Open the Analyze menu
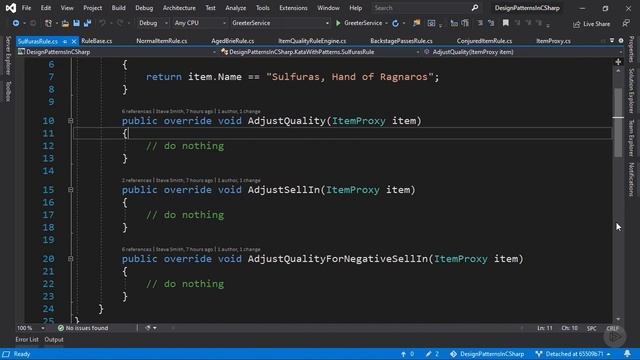Image resolution: width=640 pixels, height=360 pixels. [236, 8]
